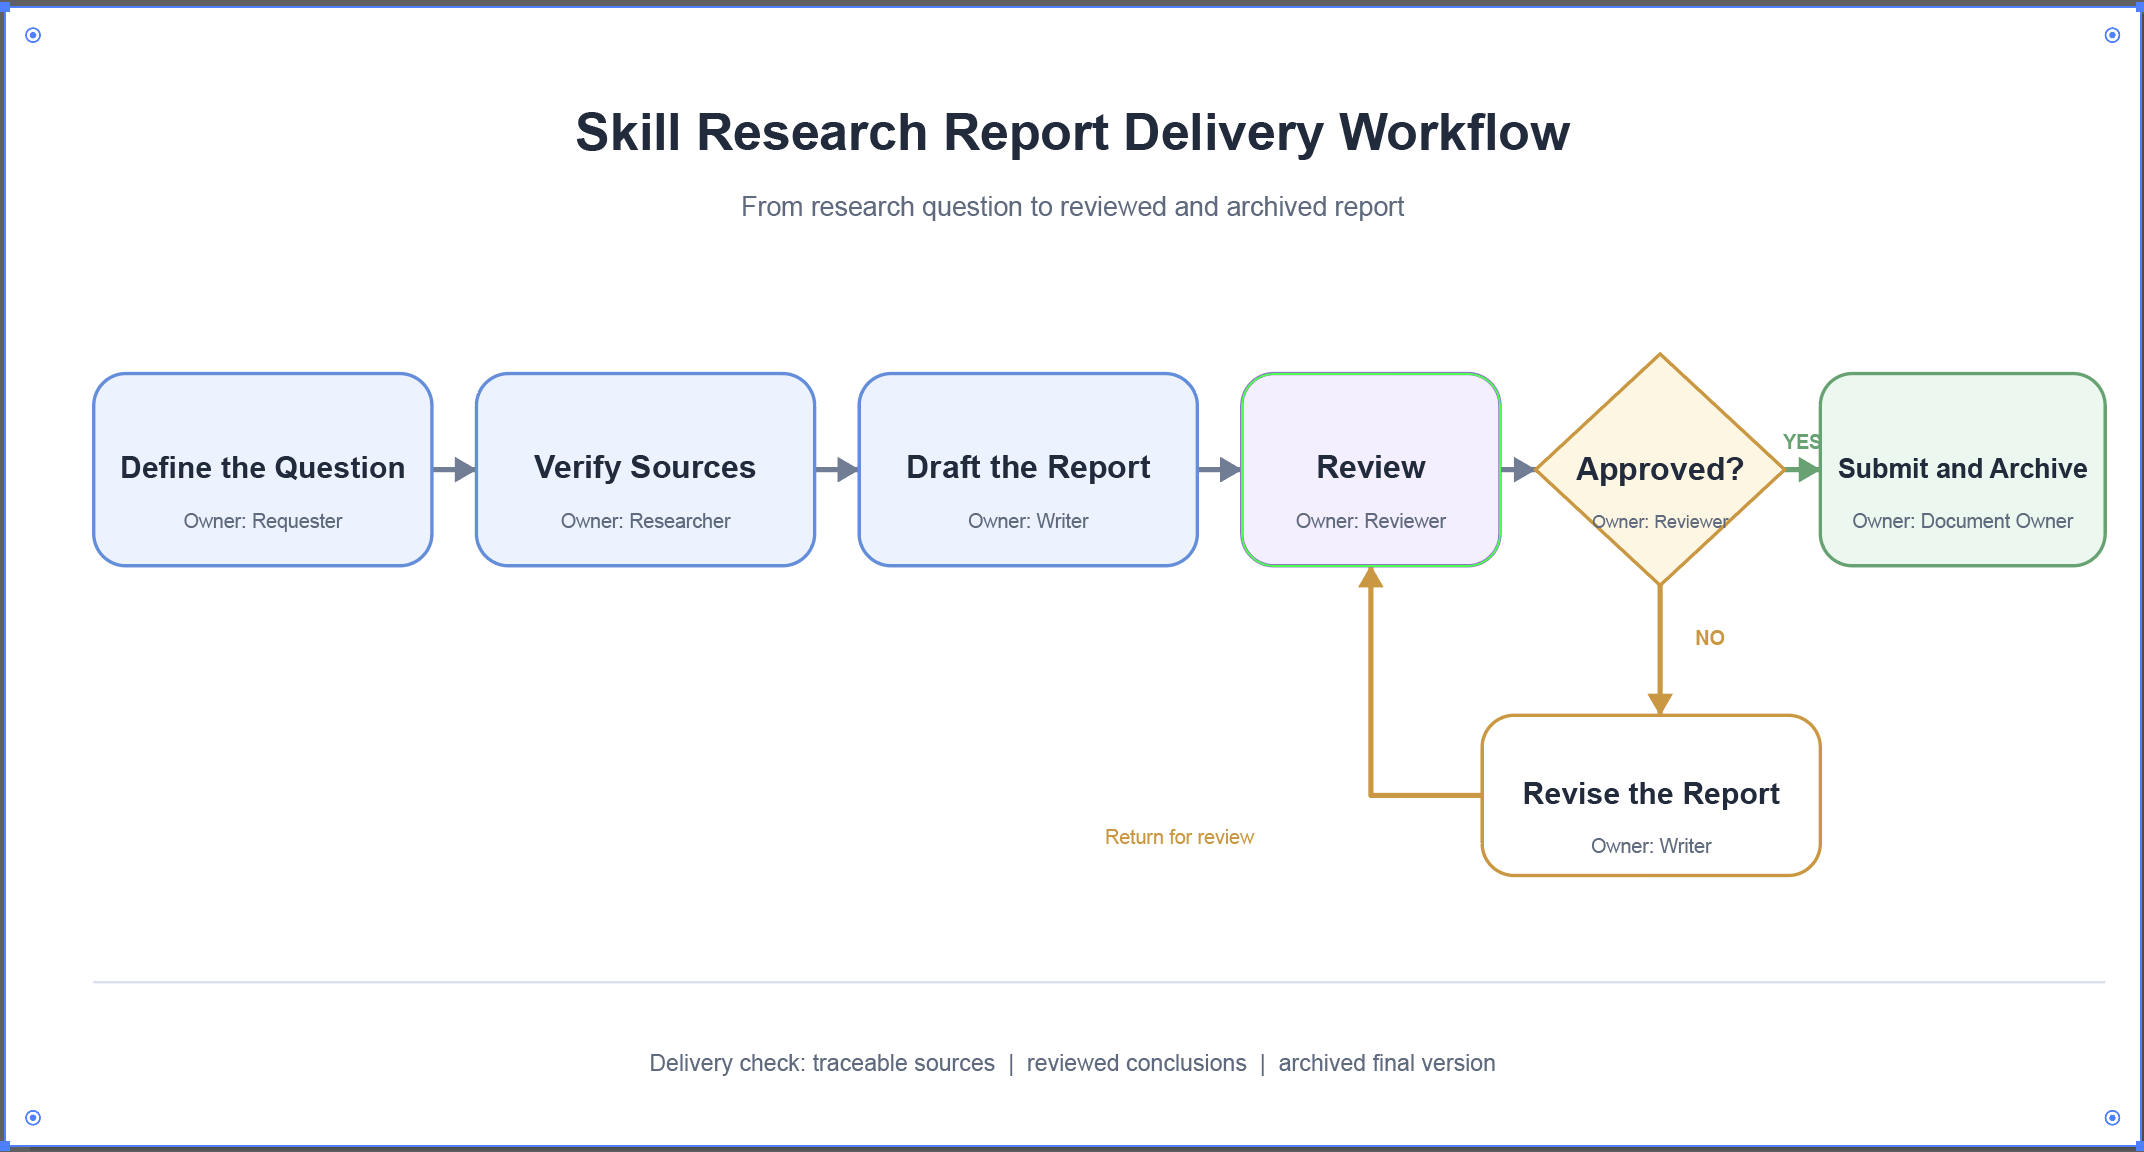The height and width of the screenshot is (1152, 2144).
Task: Click the 'Return for review' label
Action: 1179,837
